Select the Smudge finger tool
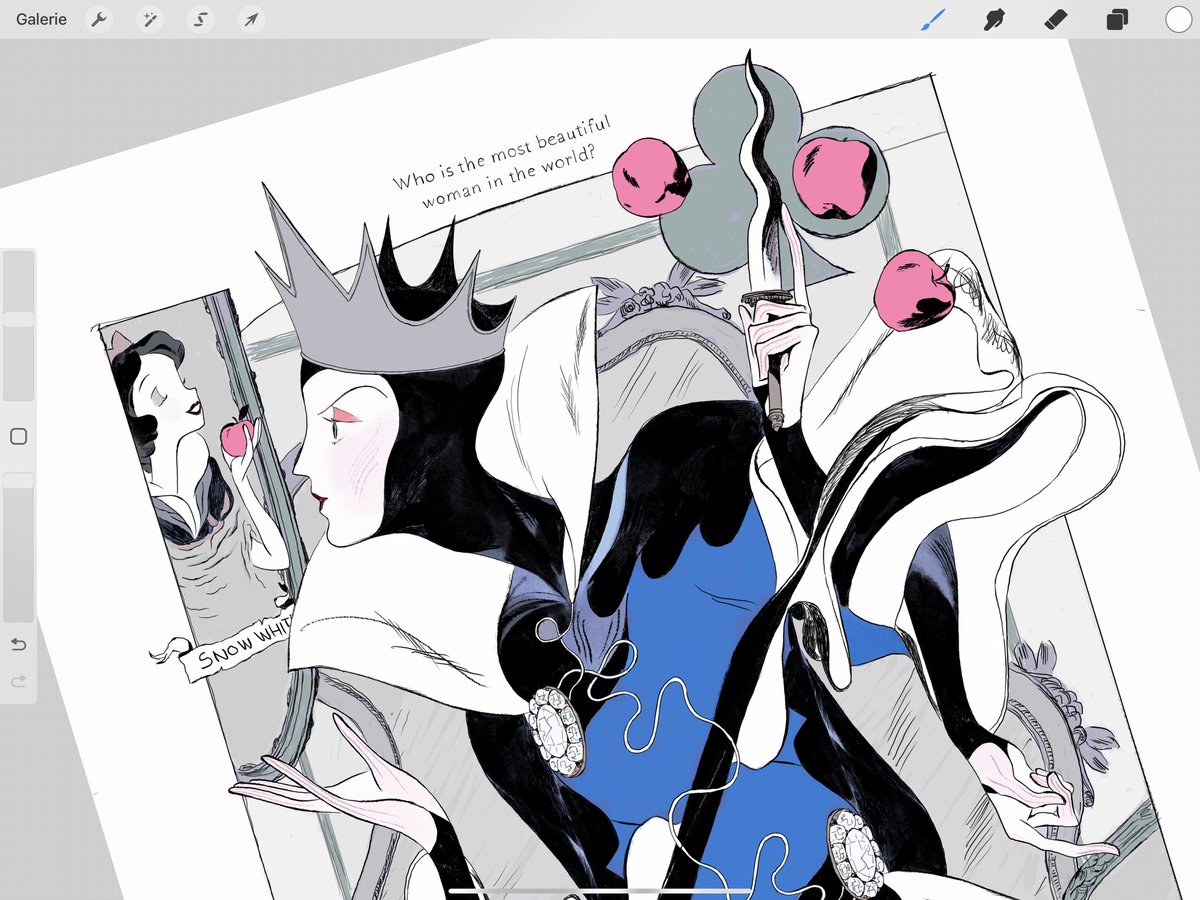1200x900 pixels. click(x=994, y=19)
